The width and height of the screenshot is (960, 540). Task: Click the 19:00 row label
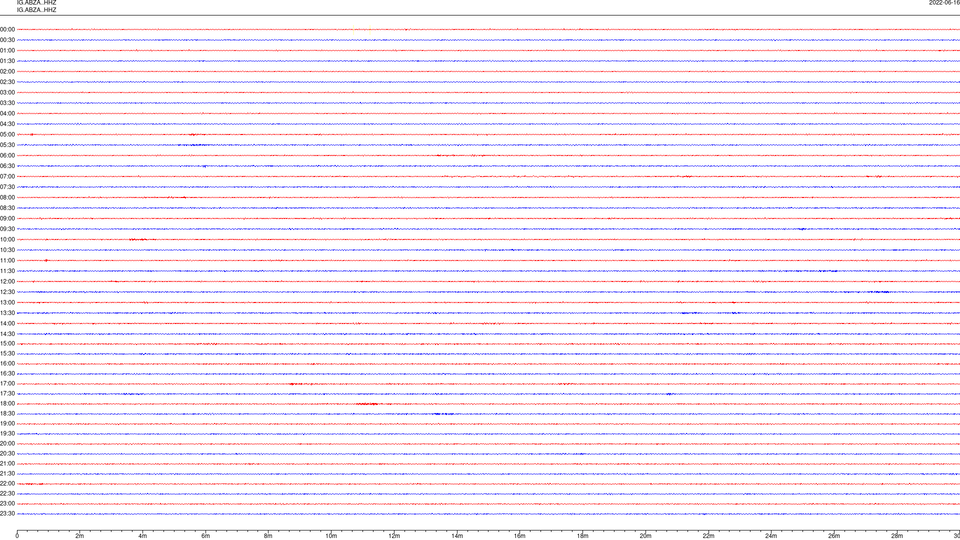click(7, 424)
